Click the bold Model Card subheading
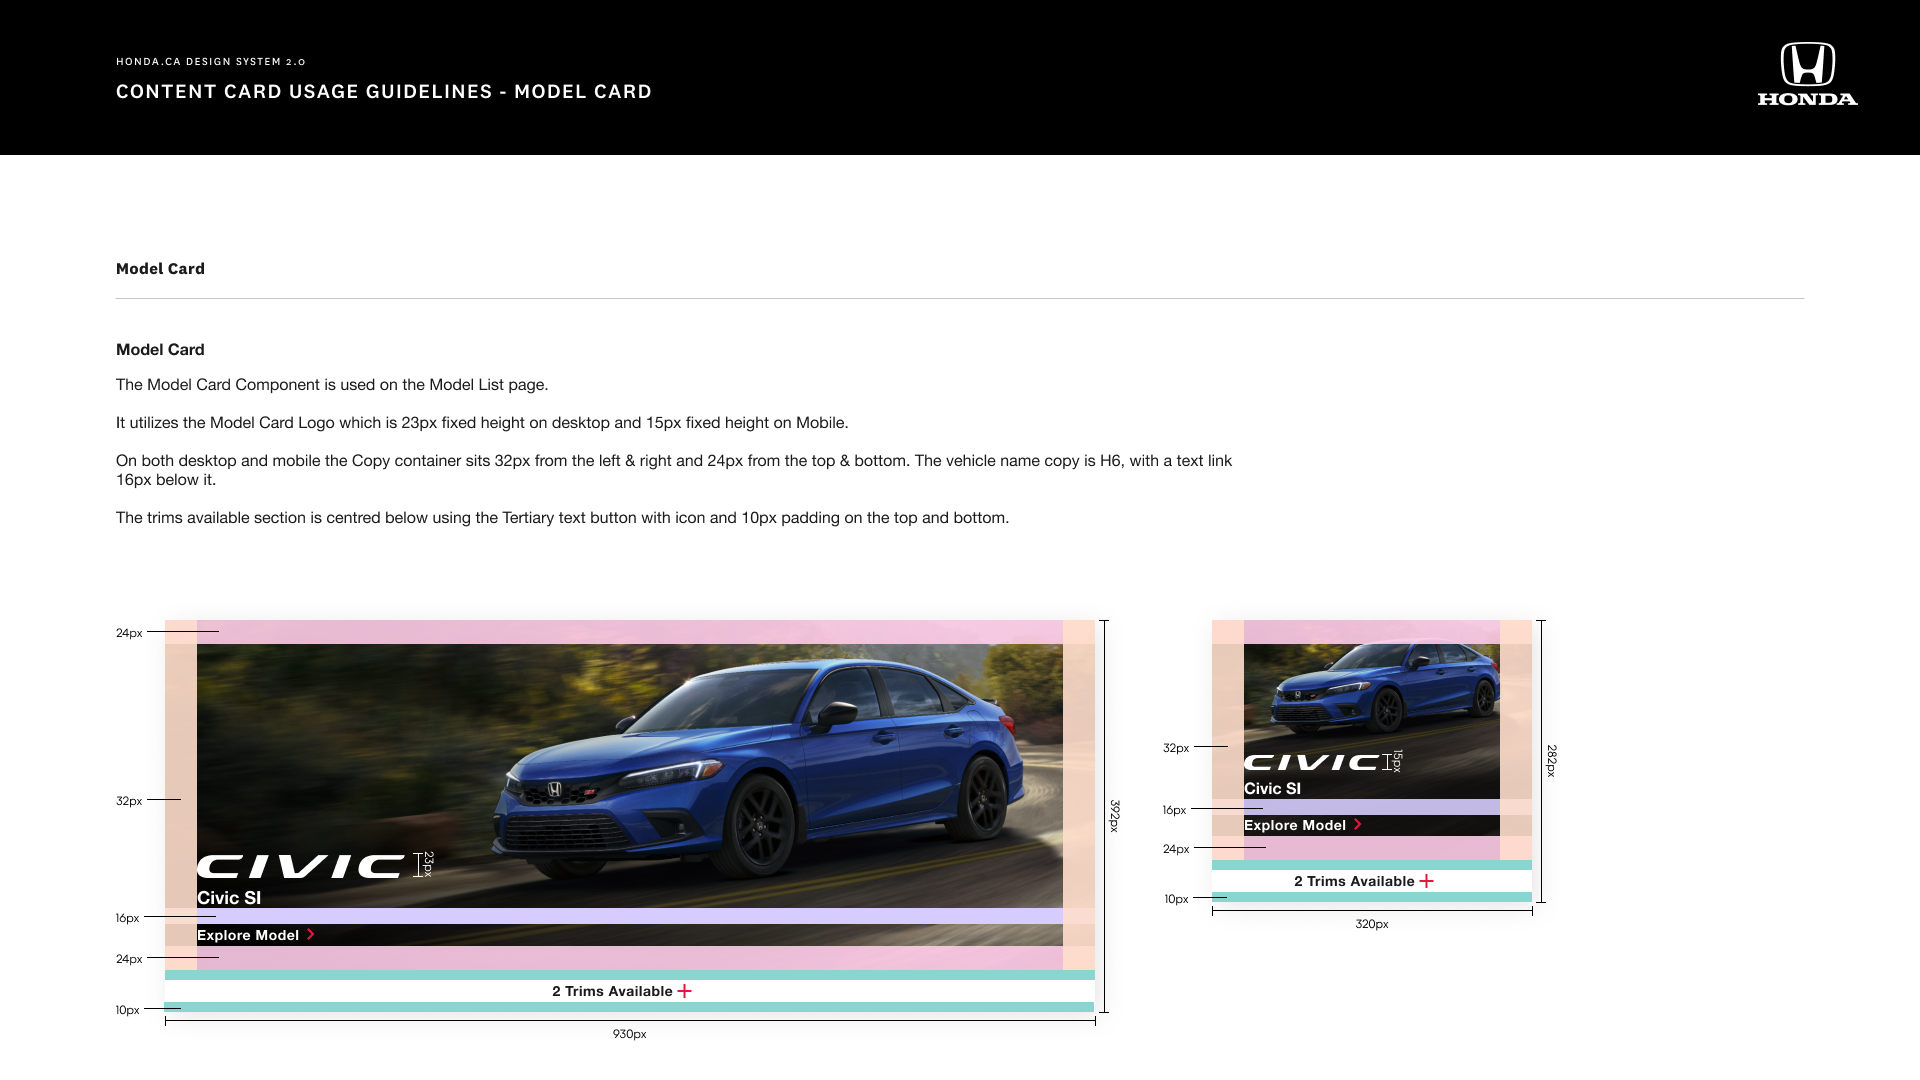This screenshot has width=1920, height=1080. pyautogui.click(x=160, y=350)
